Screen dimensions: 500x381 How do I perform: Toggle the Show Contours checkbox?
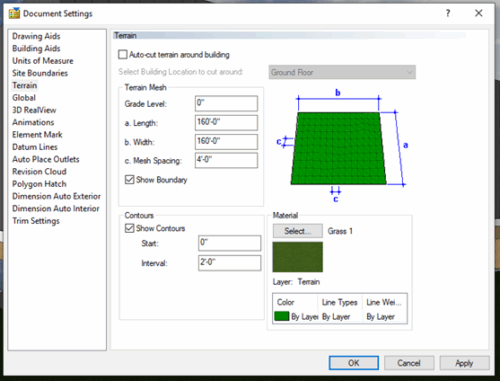pos(129,228)
